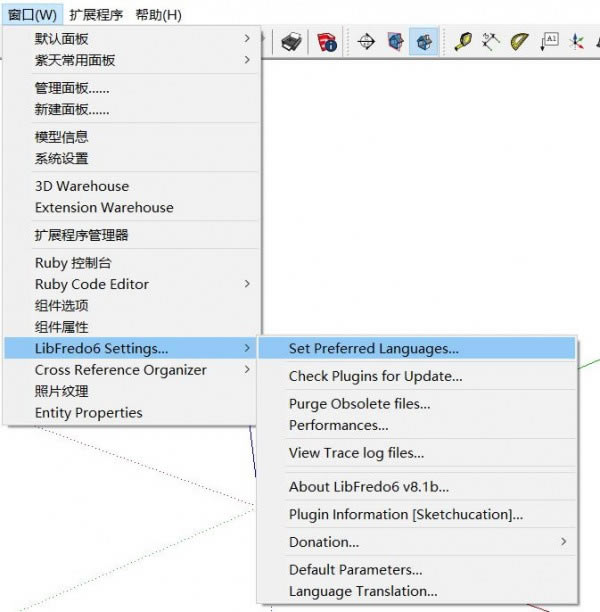Select the Text label A1 tool
600x612 pixels.
[x=549, y=41]
